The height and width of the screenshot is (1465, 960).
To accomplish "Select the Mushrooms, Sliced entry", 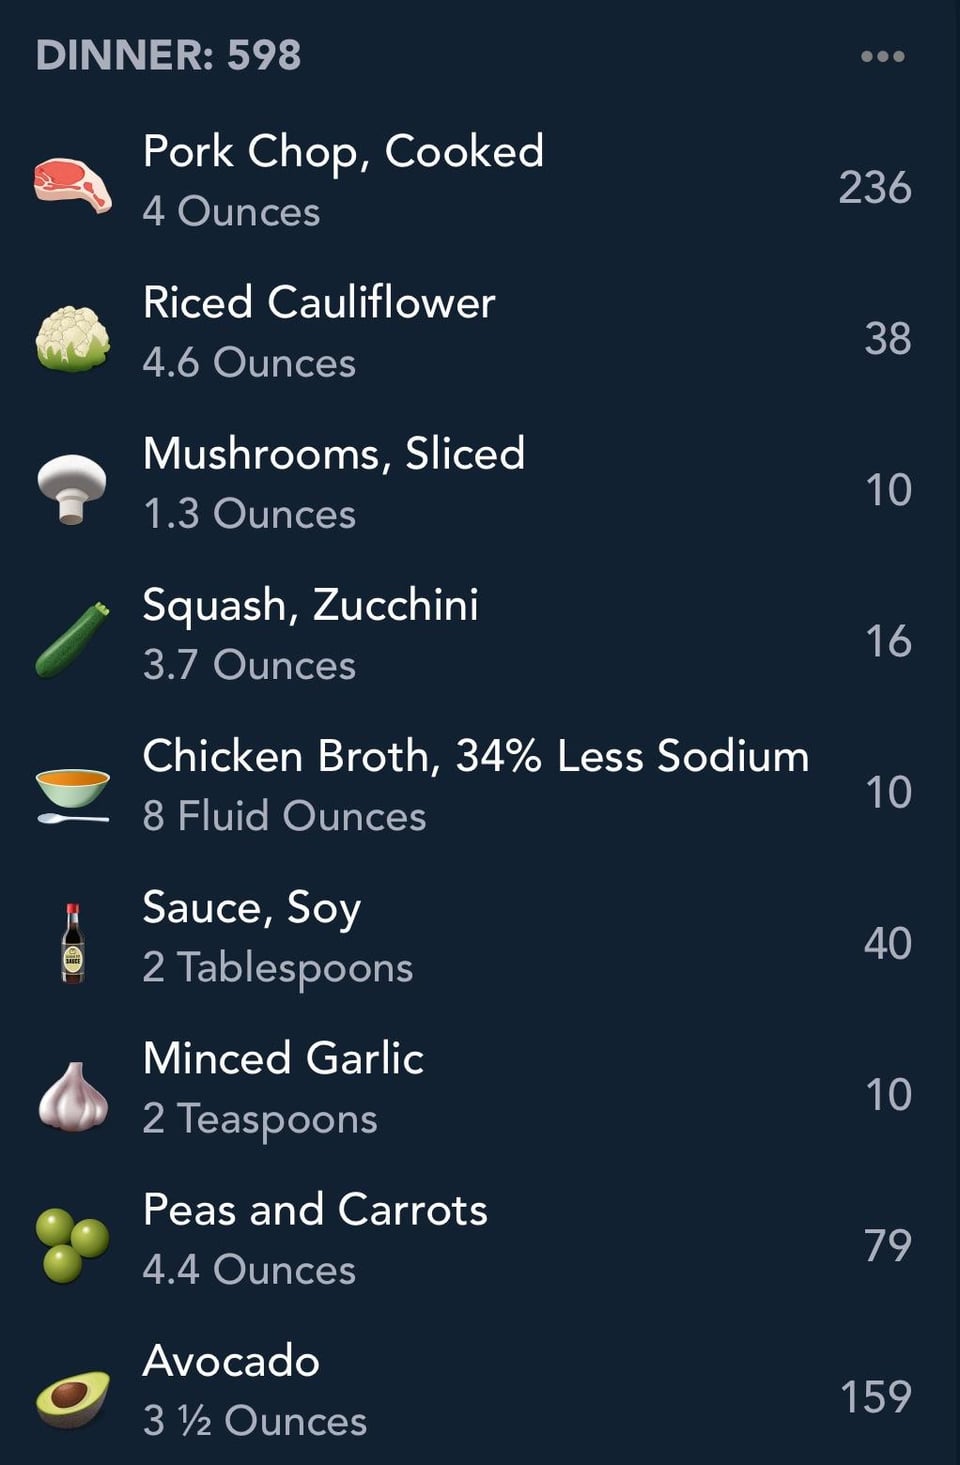I will [x=334, y=454].
